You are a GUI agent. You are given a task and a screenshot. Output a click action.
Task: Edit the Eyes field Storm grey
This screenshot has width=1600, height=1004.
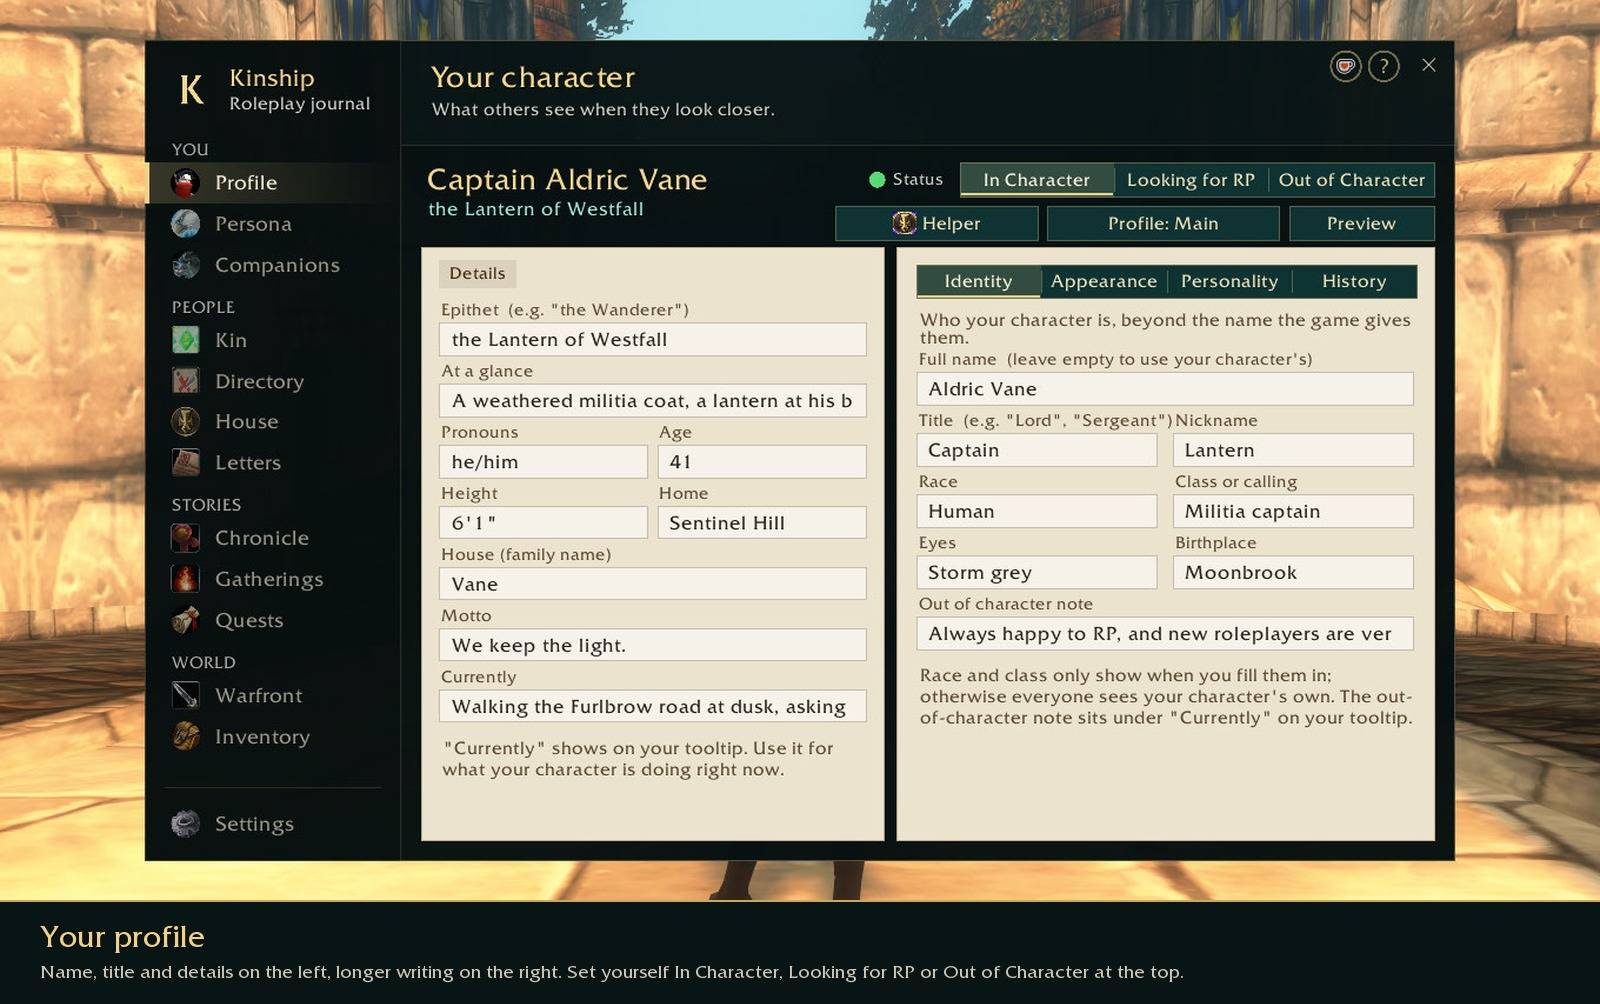coord(1037,572)
